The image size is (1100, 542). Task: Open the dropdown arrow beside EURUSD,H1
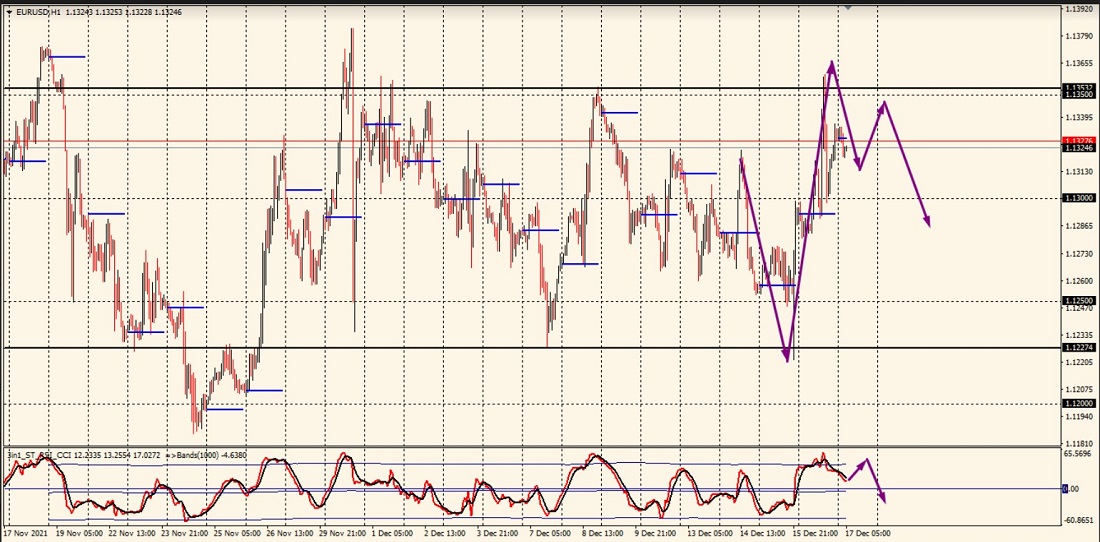click(x=9, y=12)
